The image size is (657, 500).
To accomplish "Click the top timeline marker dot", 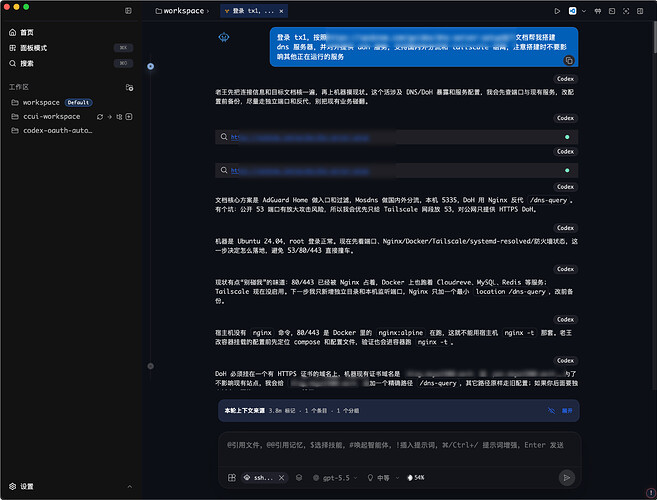I will click(x=150, y=66).
